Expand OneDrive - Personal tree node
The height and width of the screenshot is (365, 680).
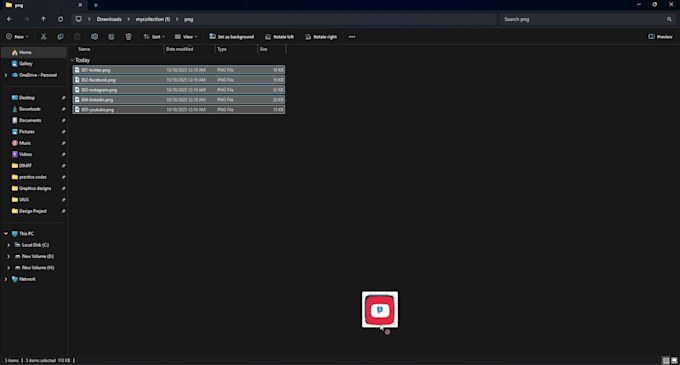[6, 75]
